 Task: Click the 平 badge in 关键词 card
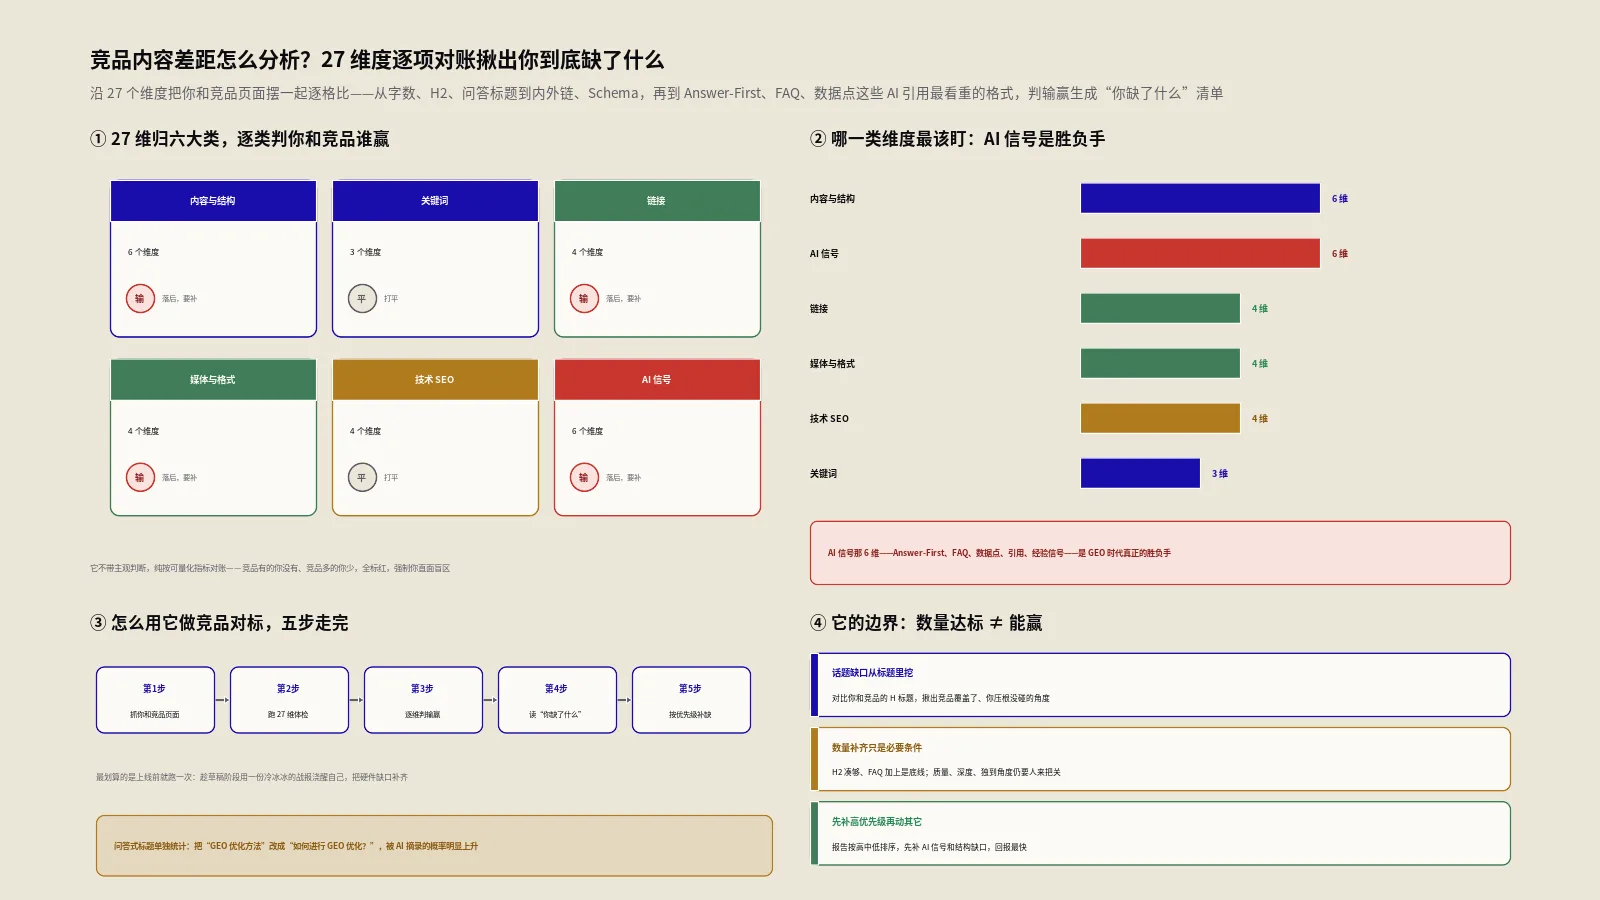click(x=362, y=298)
